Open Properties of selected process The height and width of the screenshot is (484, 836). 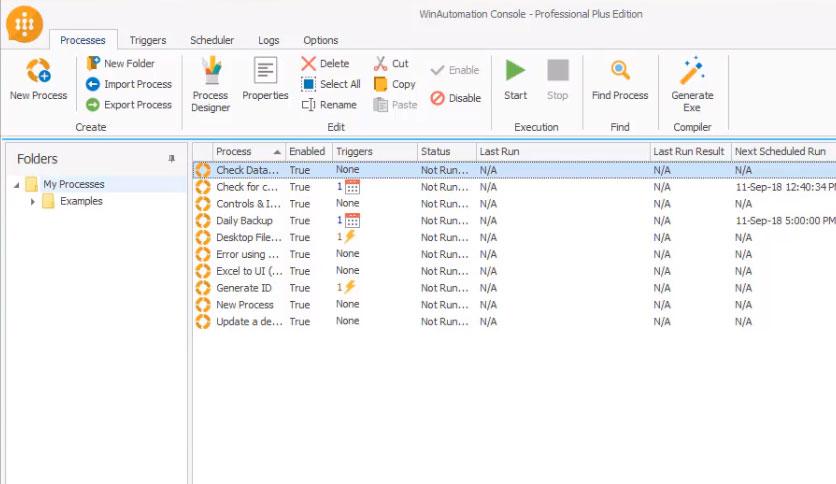[x=265, y=79]
